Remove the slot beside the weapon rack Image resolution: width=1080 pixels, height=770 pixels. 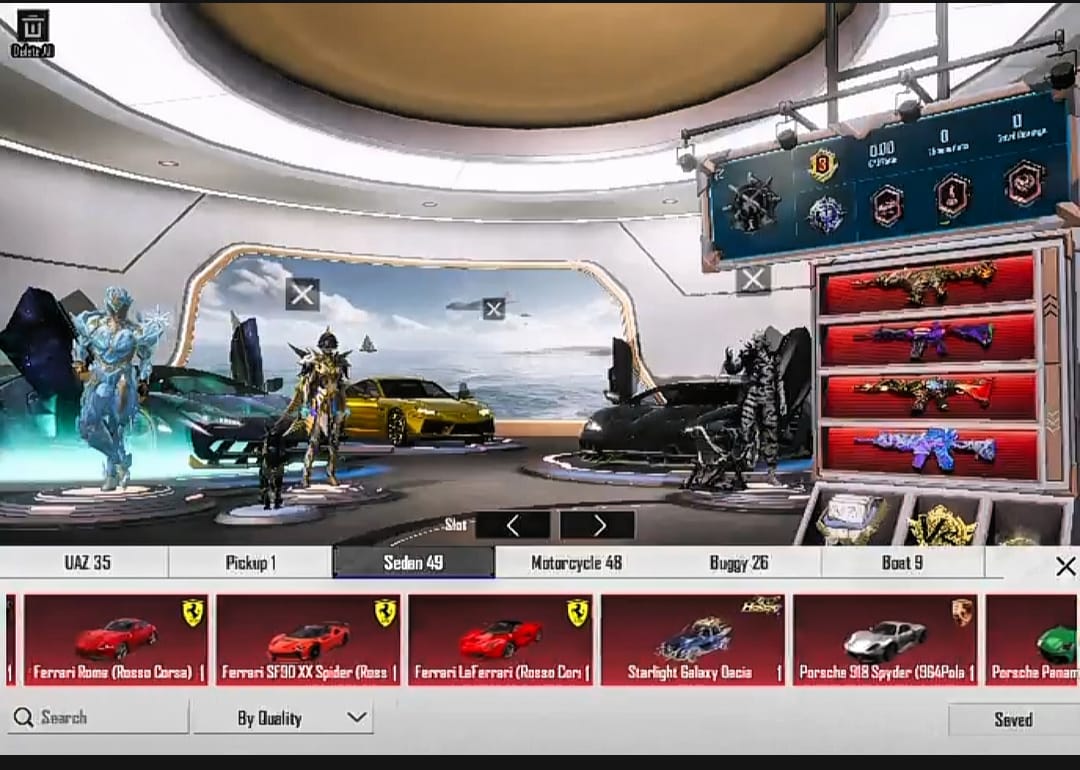(753, 280)
